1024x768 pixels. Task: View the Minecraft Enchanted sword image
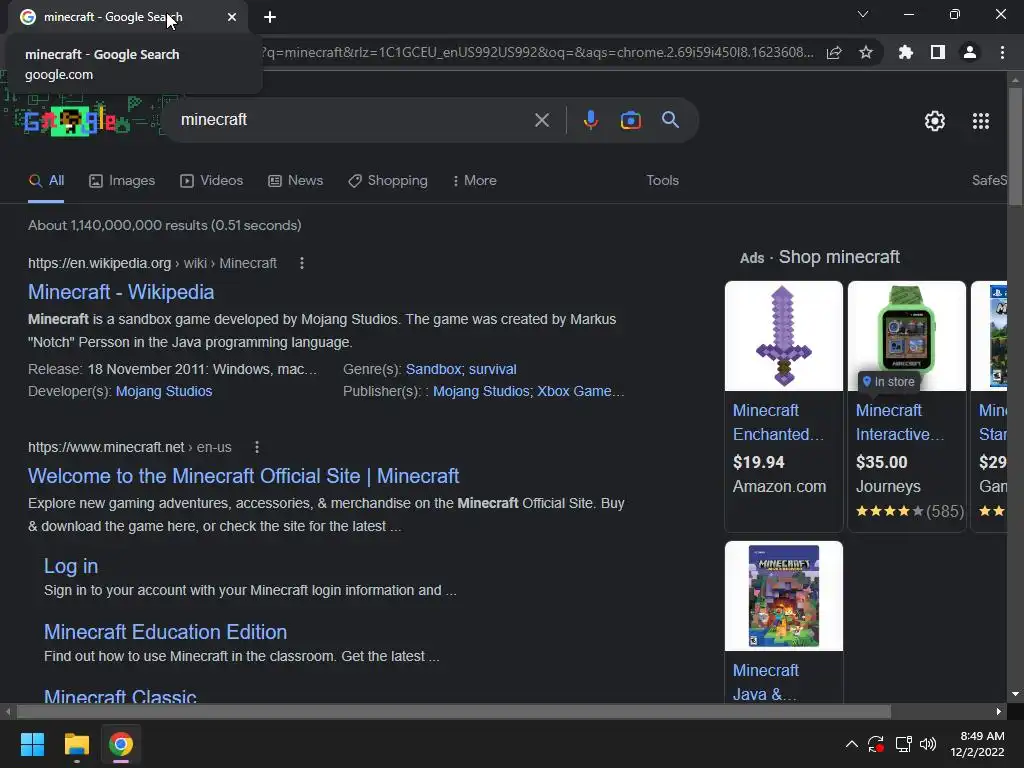pyautogui.click(x=784, y=336)
